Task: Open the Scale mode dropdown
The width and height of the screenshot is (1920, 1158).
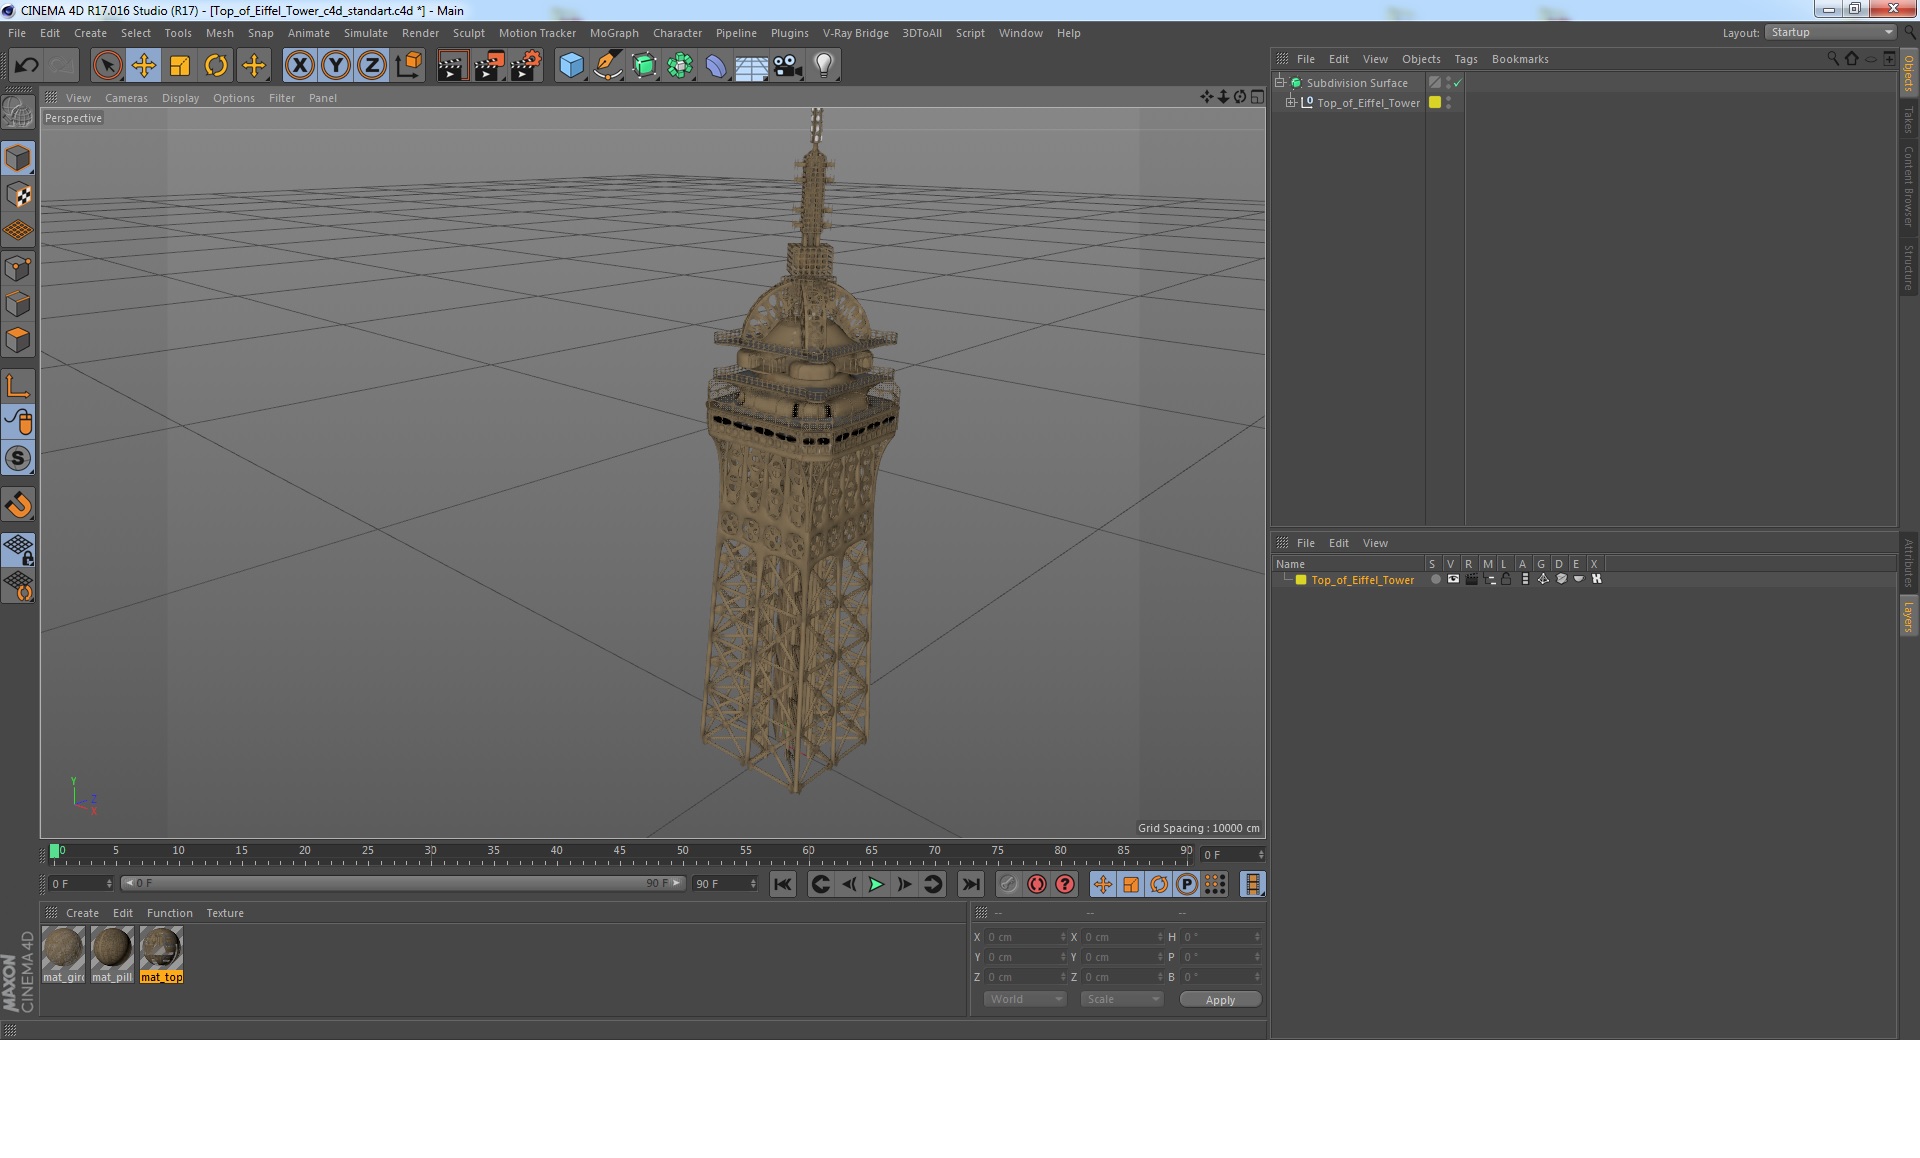Action: click(1121, 999)
